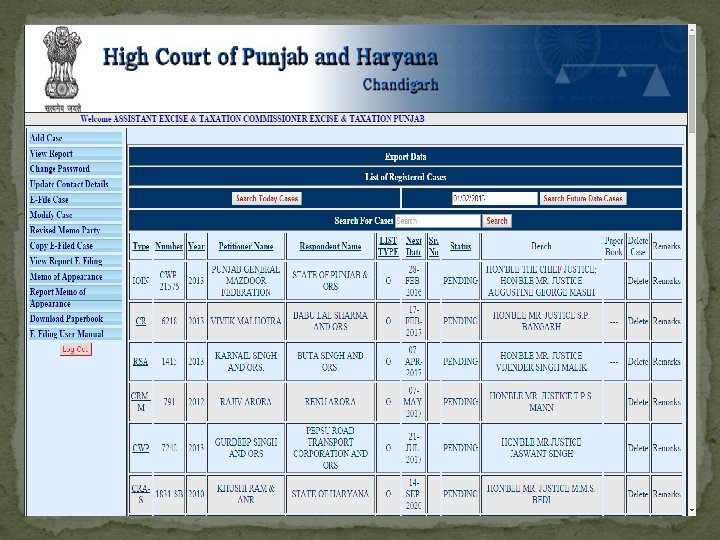The image size is (720, 540).
Task: Open Remarks for Khushi Ram case
Action: 666,494
